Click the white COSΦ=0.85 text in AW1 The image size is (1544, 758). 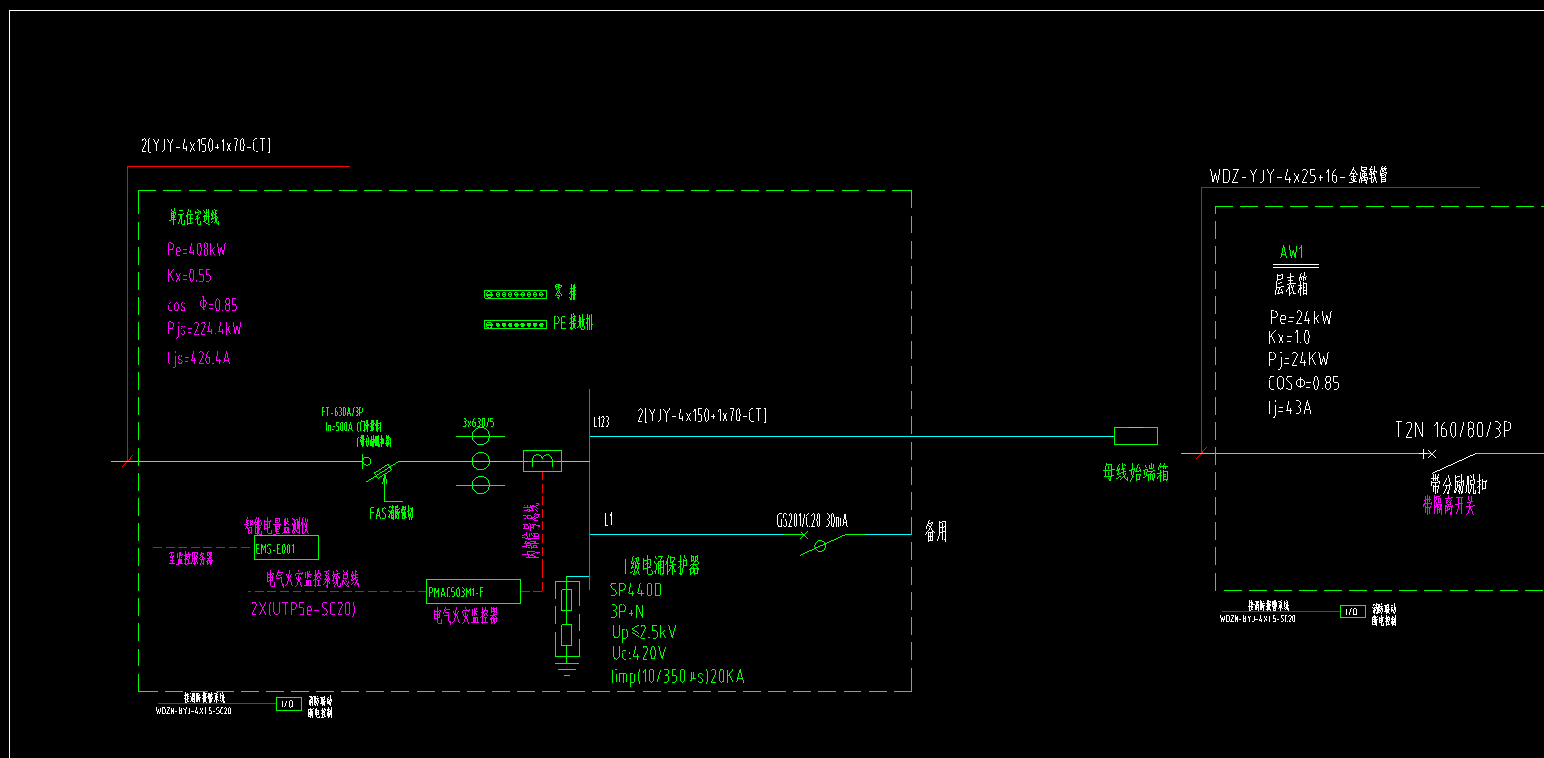point(1304,383)
